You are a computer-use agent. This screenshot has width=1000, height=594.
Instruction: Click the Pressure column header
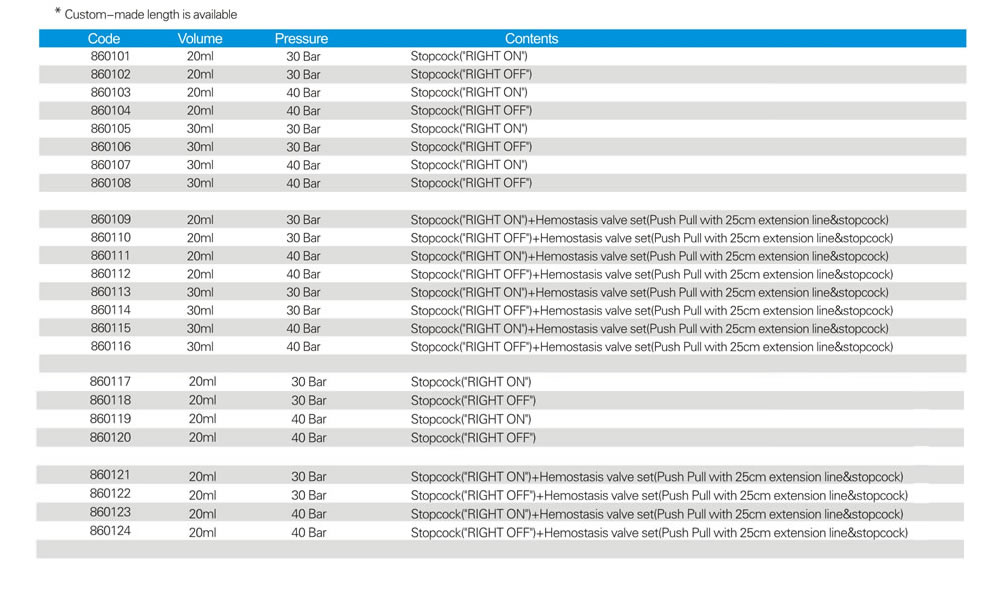301,39
